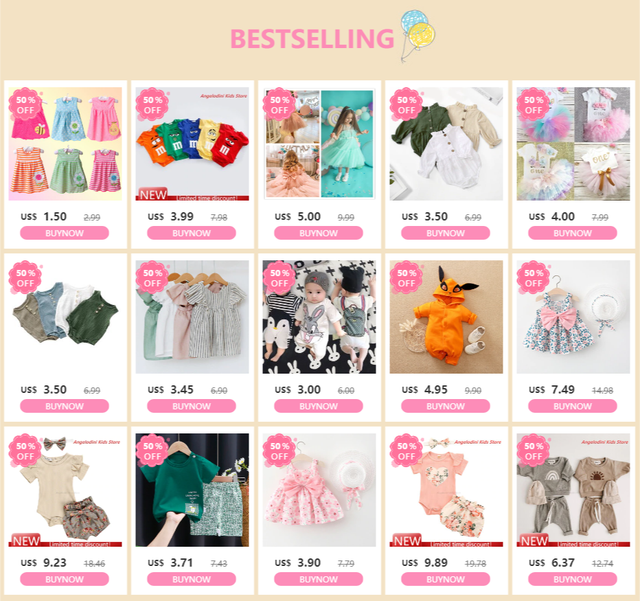640x601 pixels.
Task: Open the colorful baby dresses product image
Action: [65, 144]
